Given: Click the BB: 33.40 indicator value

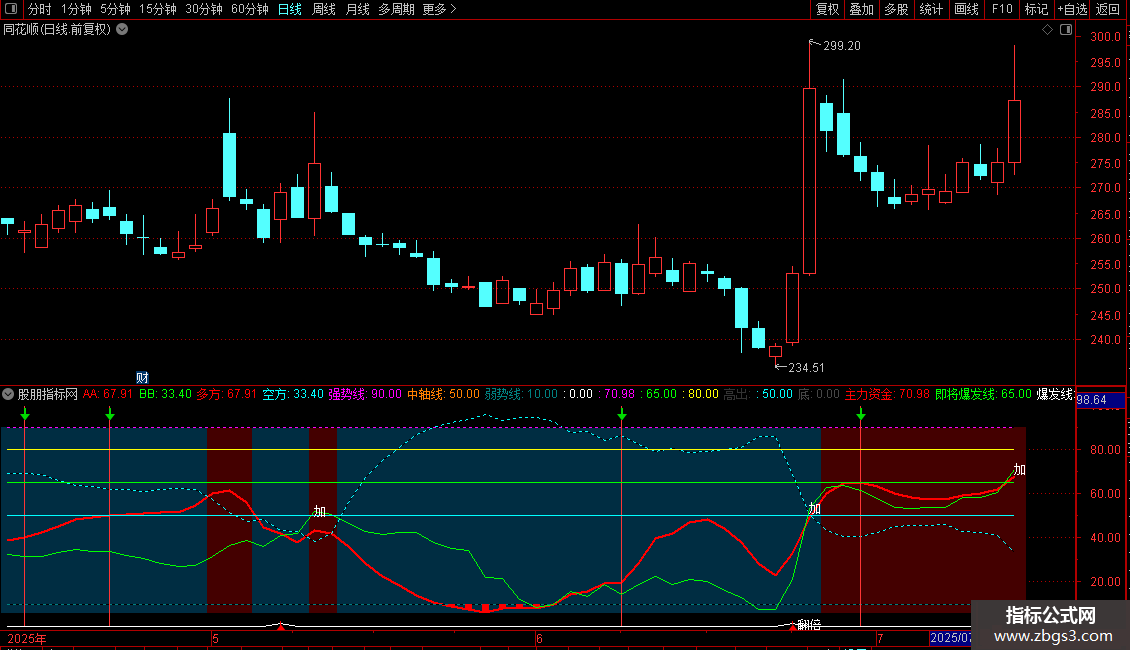Looking at the screenshot, I should (165, 394).
